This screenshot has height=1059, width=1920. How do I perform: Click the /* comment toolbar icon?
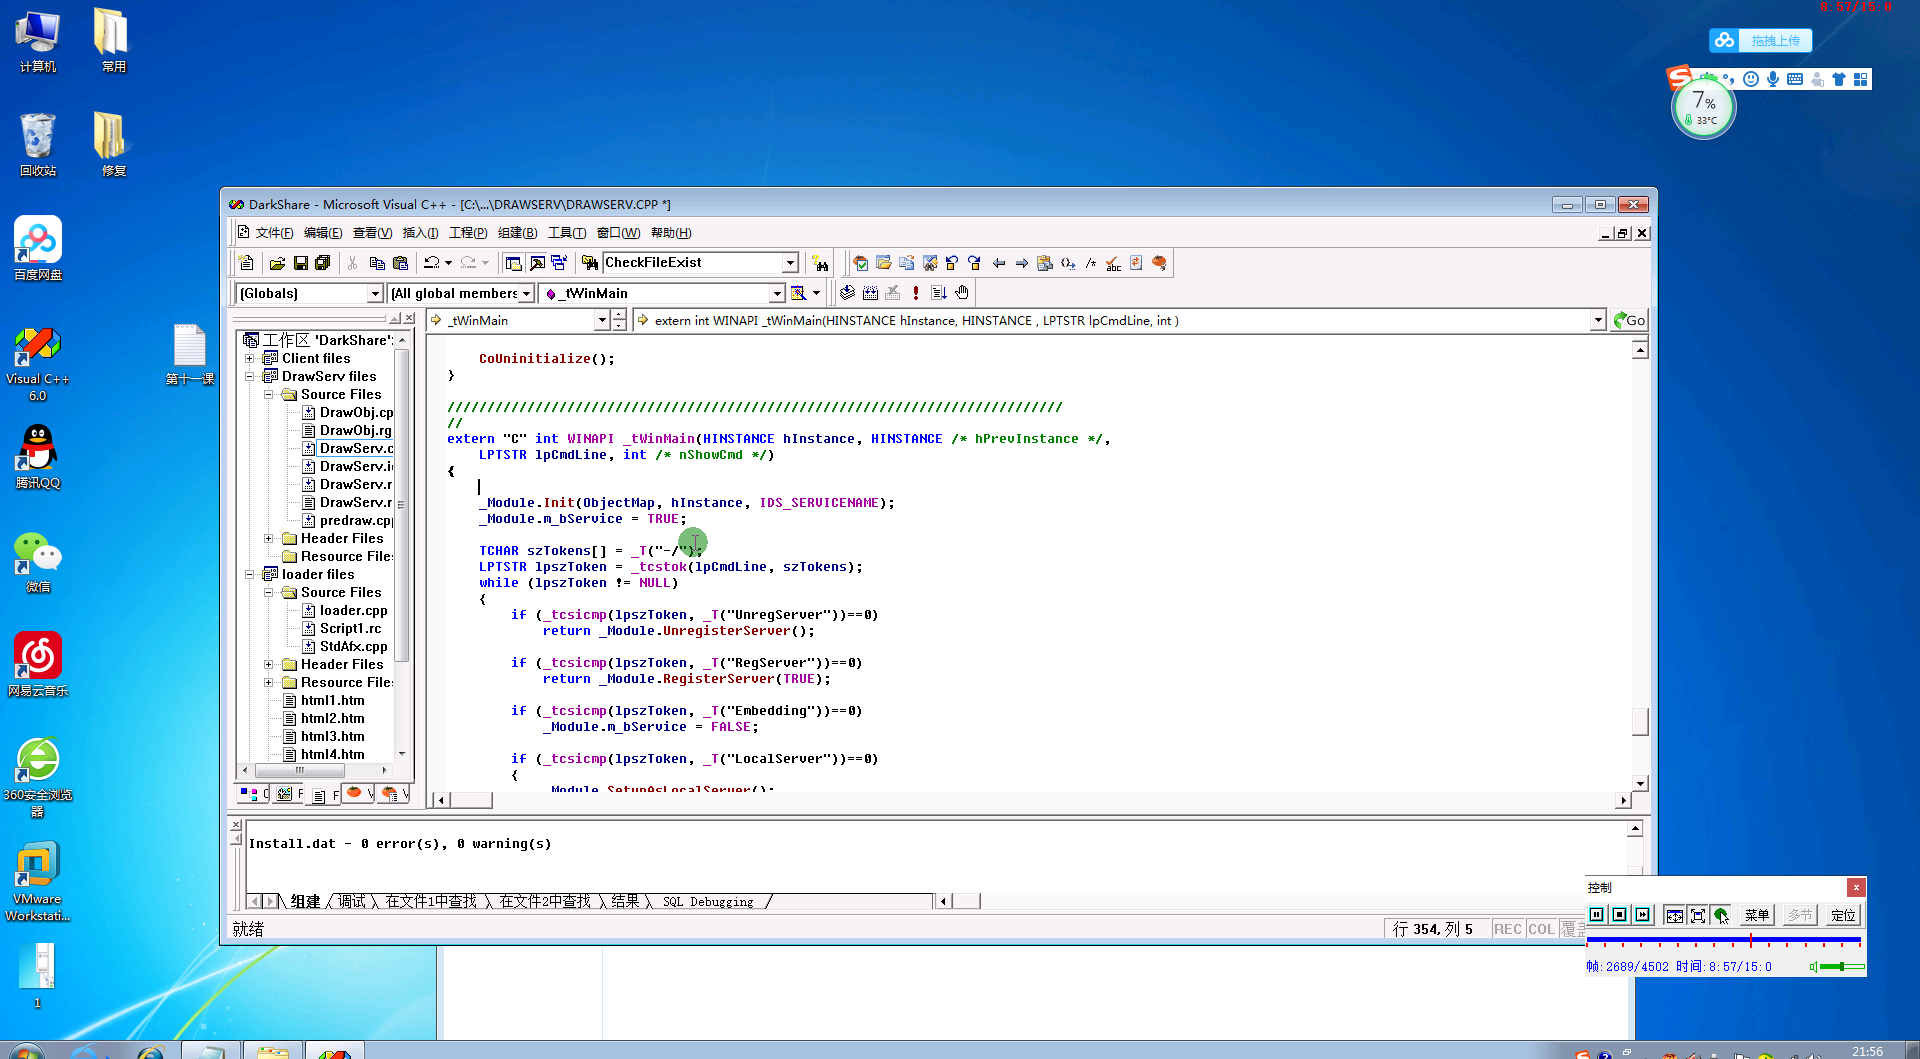[1091, 263]
